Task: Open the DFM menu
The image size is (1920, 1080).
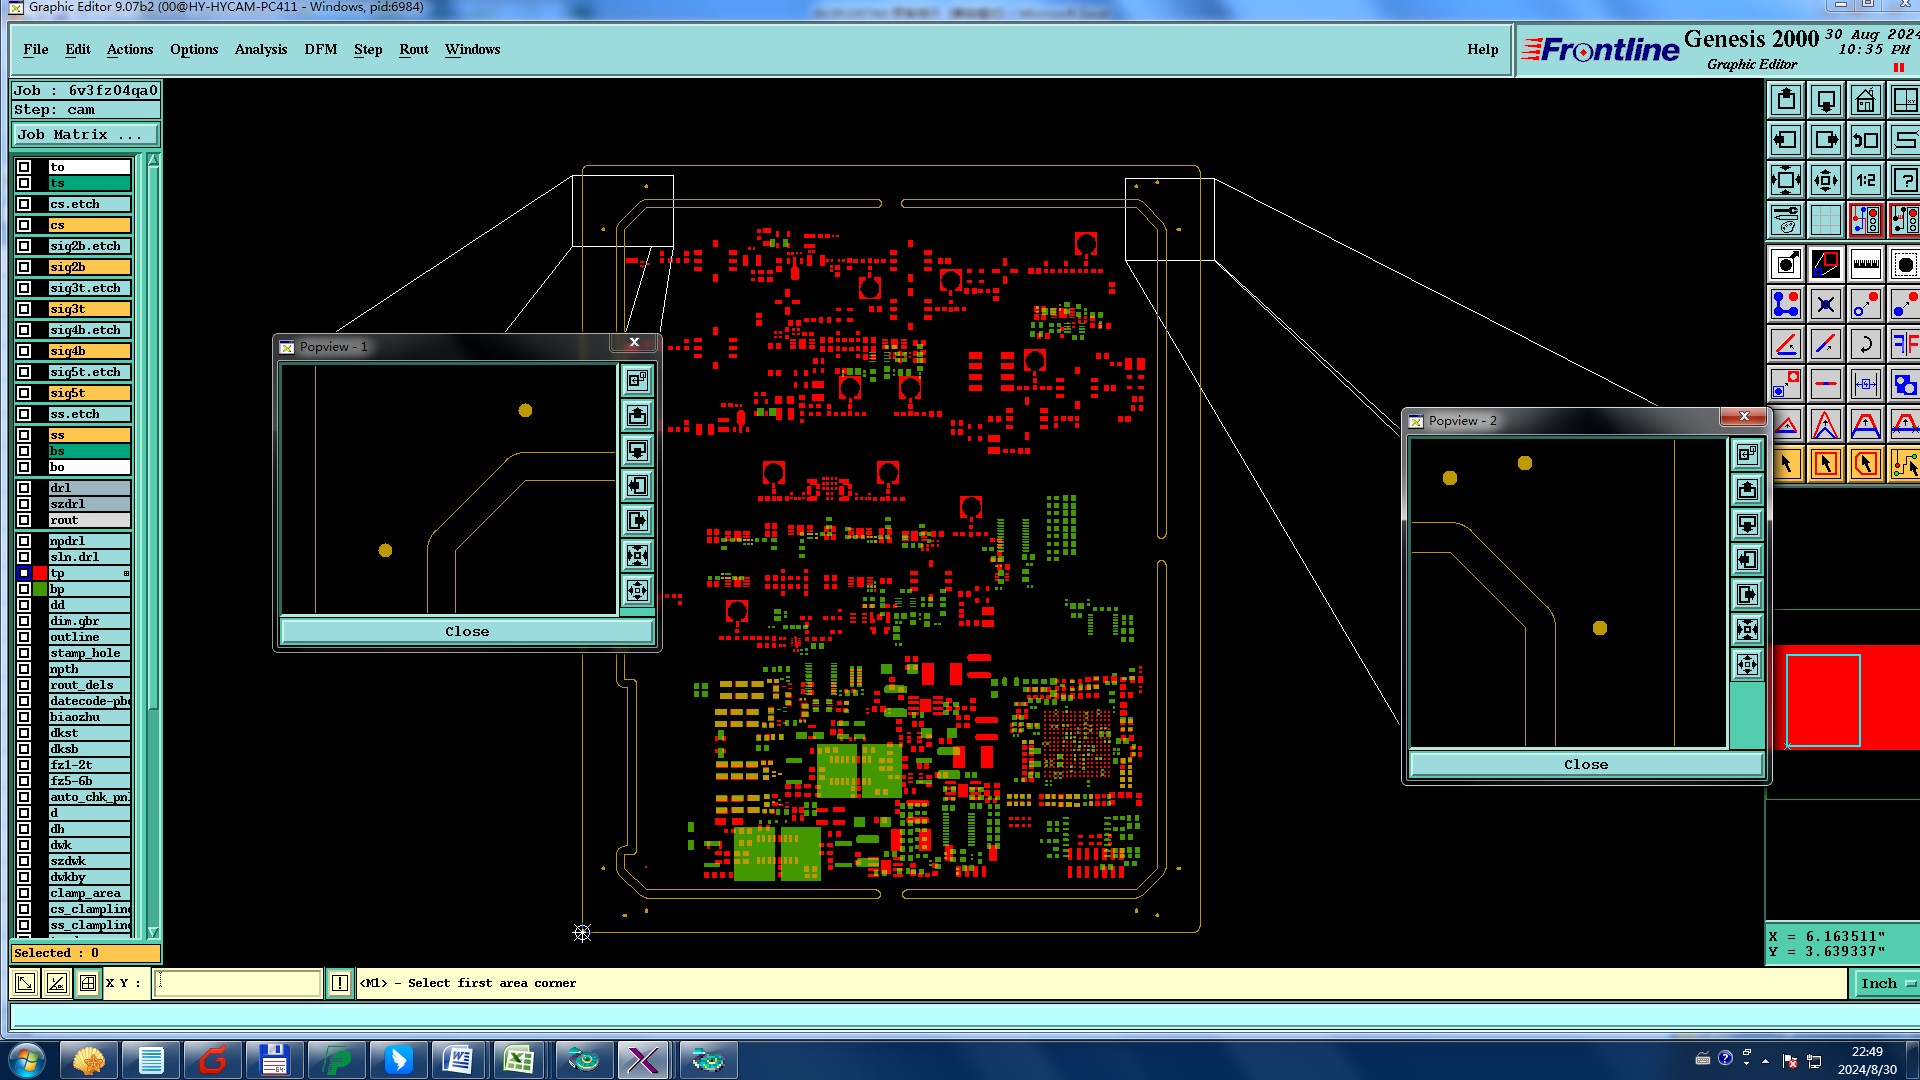Action: 320,49
